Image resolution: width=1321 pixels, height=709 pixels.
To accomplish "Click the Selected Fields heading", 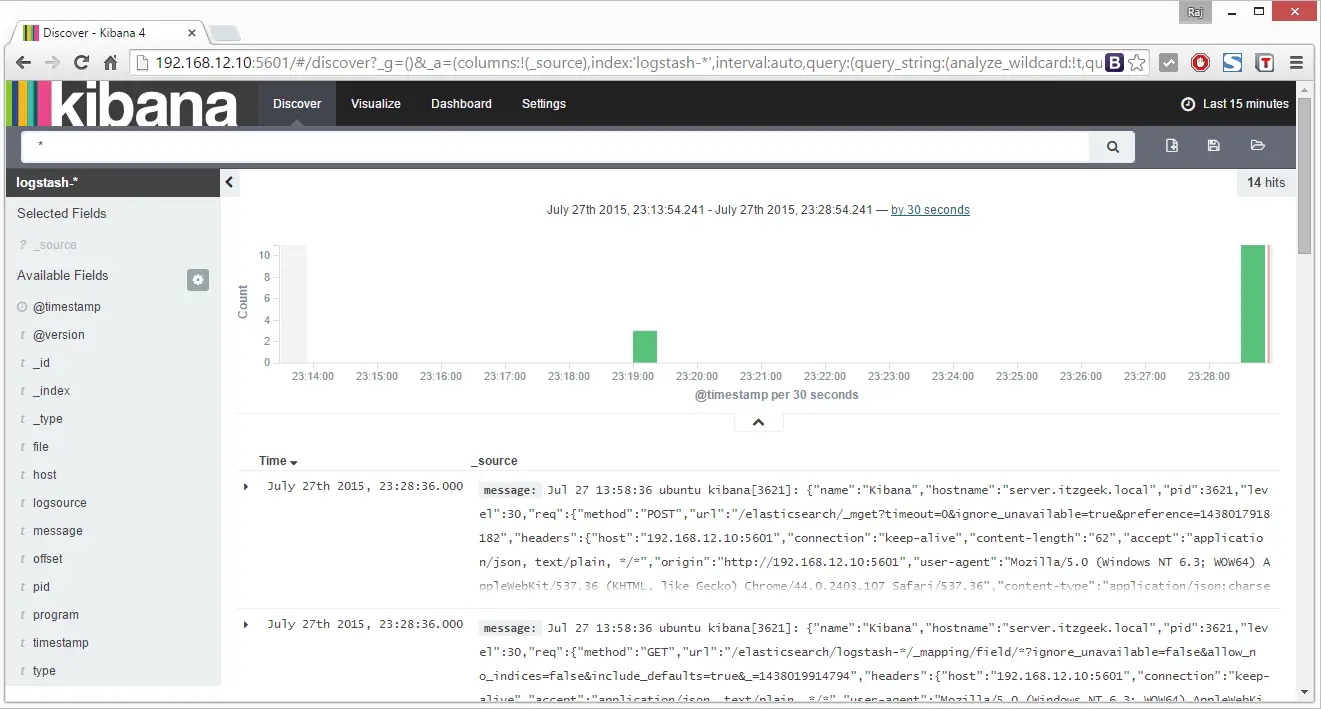I will click(x=62, y=213).
